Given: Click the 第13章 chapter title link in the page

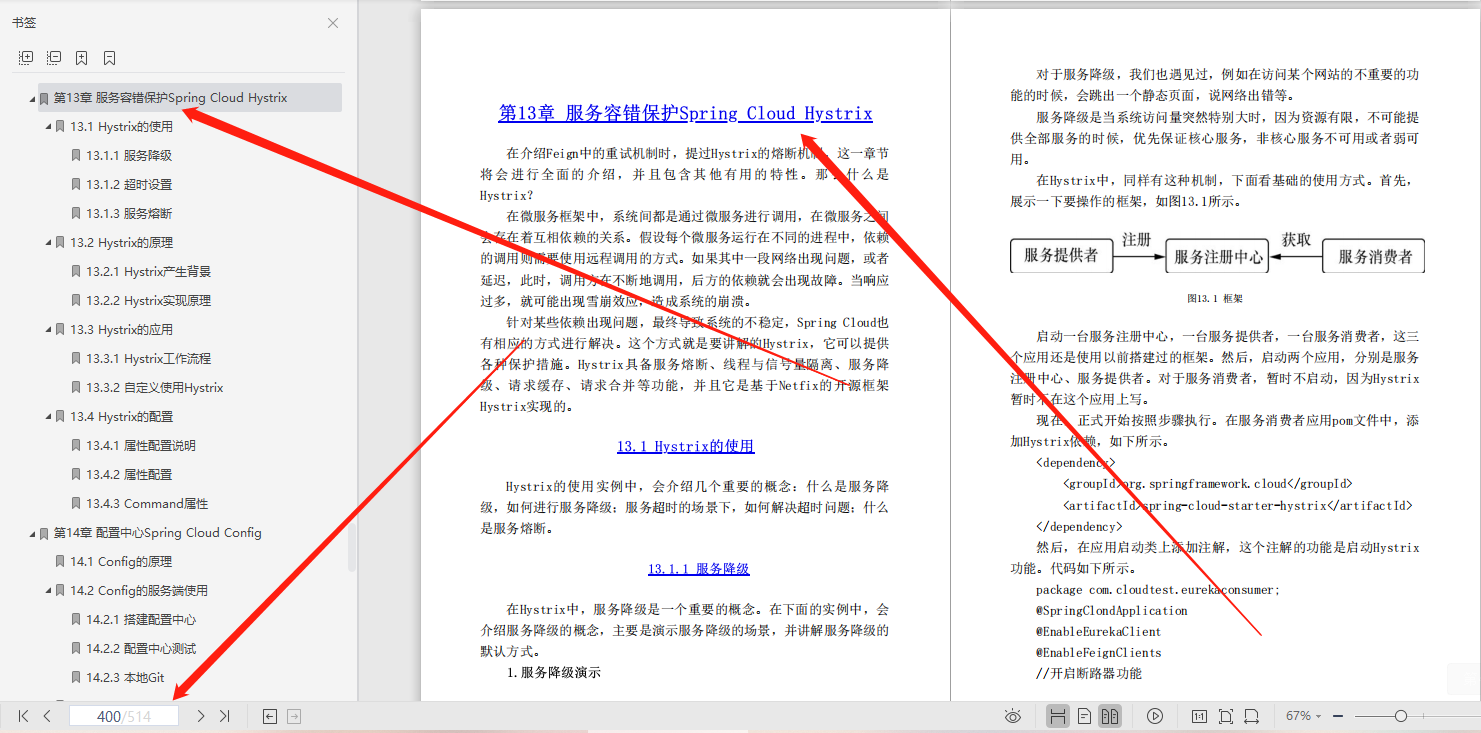Looking at the screenshot, I should (x=685, y=114).
